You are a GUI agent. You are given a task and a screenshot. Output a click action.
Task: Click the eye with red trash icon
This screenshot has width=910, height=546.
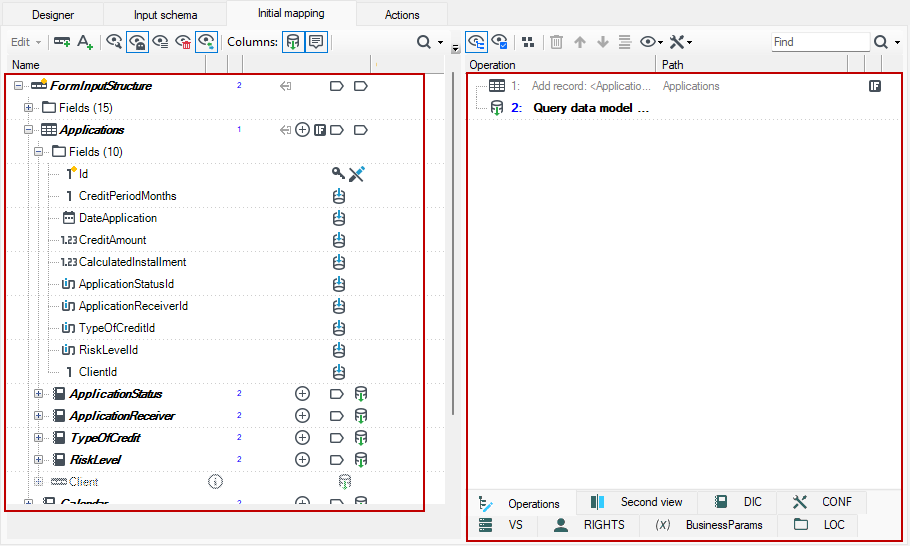[183, 42]
